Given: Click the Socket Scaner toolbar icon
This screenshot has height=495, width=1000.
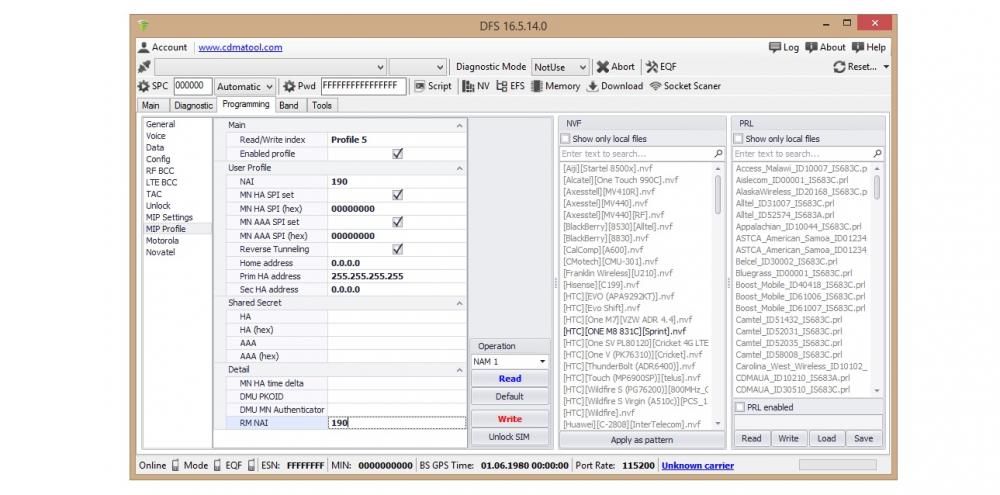Looking at the screenshot, I should (x=685, y=86).
